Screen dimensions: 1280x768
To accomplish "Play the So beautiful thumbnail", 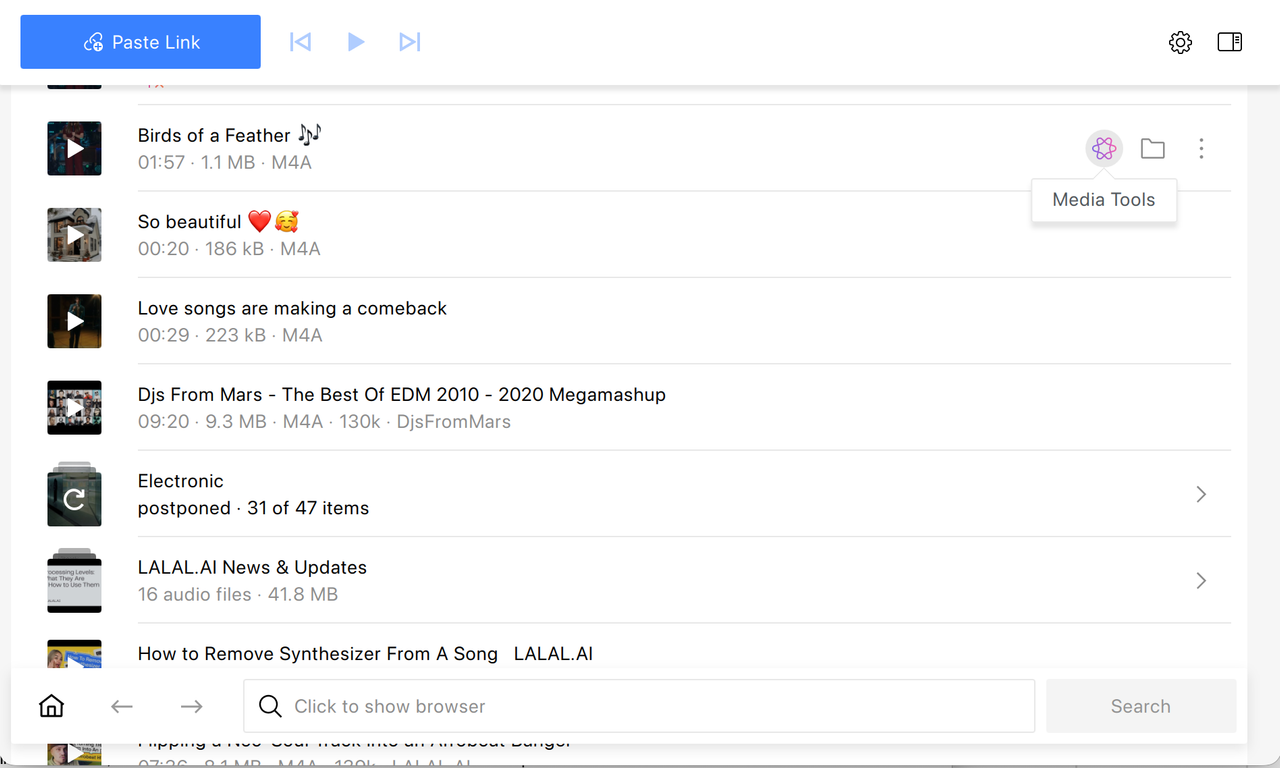I will (74, 235).
